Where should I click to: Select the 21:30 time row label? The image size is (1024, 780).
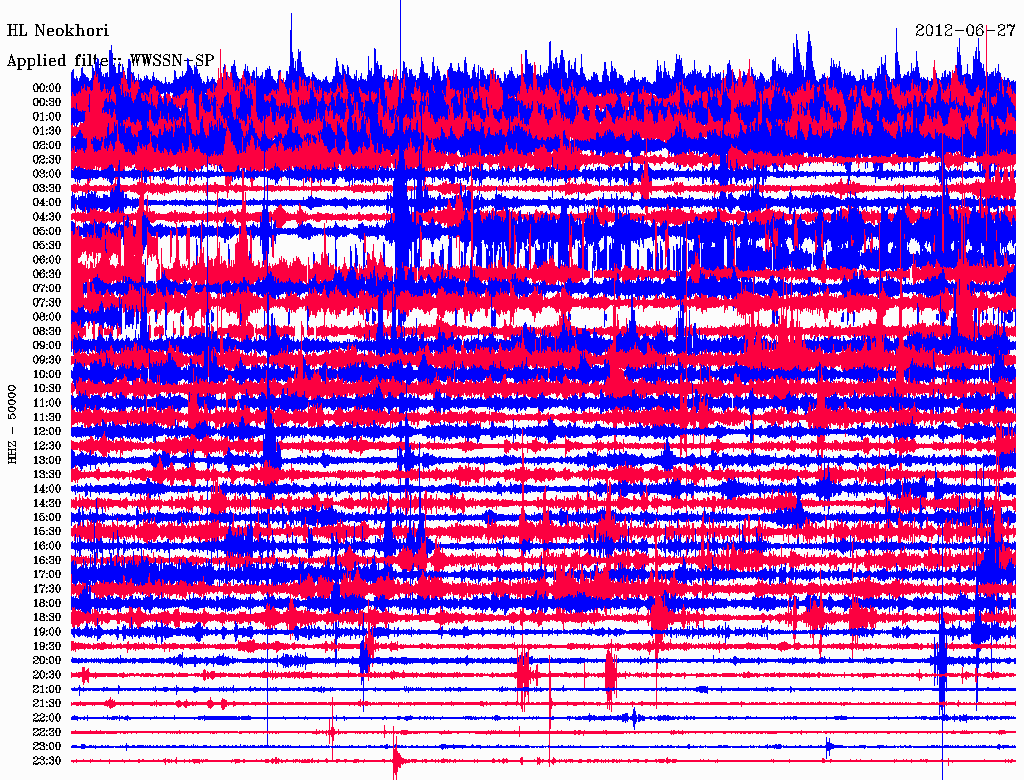47,704
